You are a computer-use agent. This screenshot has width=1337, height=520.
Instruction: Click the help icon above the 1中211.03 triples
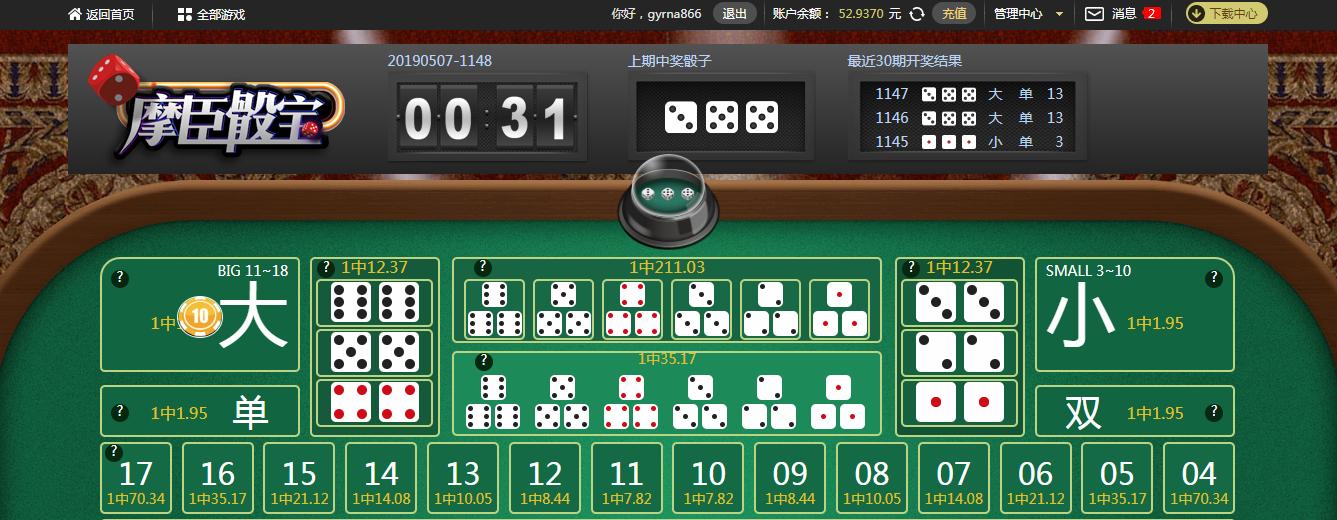483,267
